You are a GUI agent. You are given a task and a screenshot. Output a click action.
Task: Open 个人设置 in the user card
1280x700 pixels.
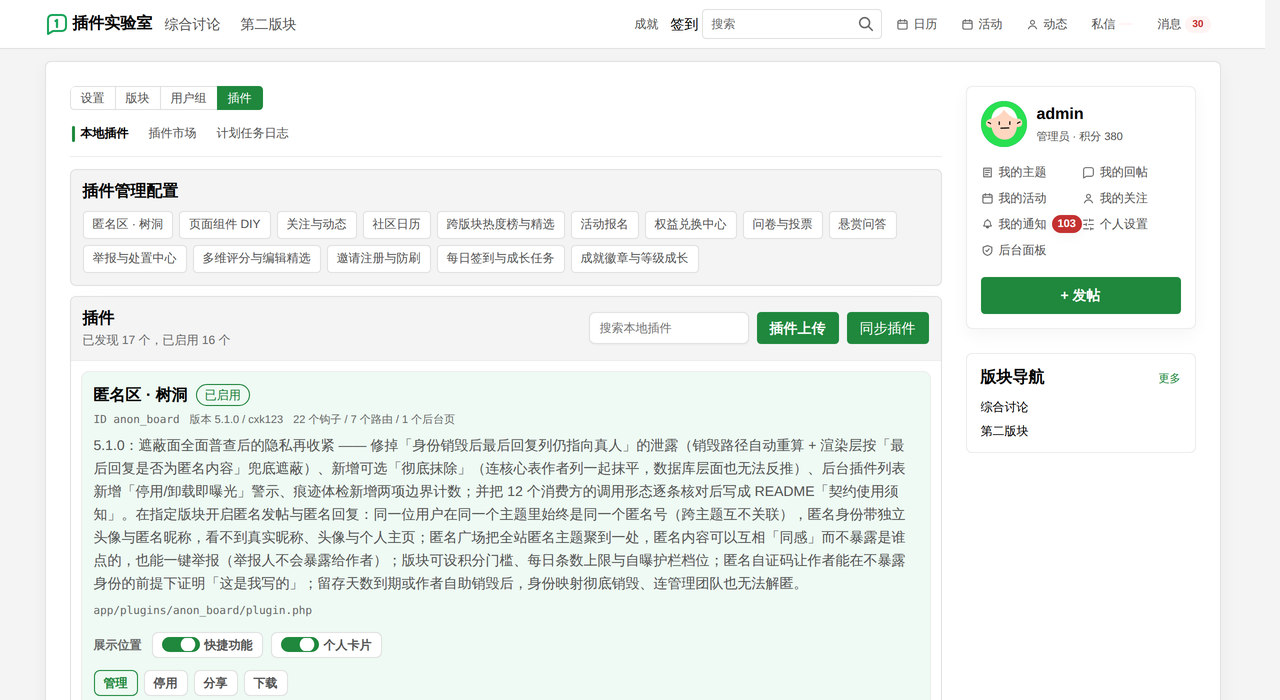pos(1115,224)
